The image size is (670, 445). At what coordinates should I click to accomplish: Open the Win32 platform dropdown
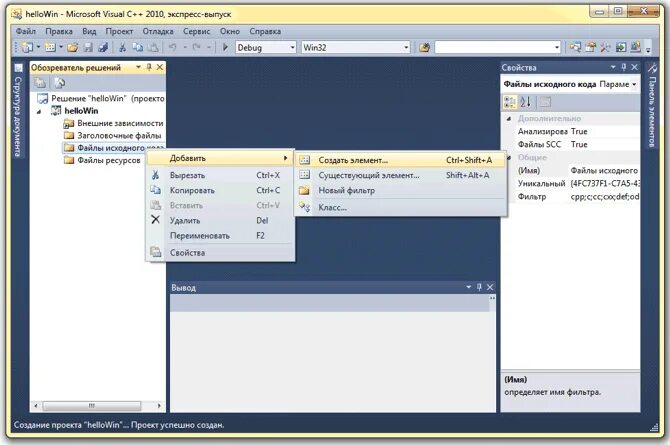[406, 47]
